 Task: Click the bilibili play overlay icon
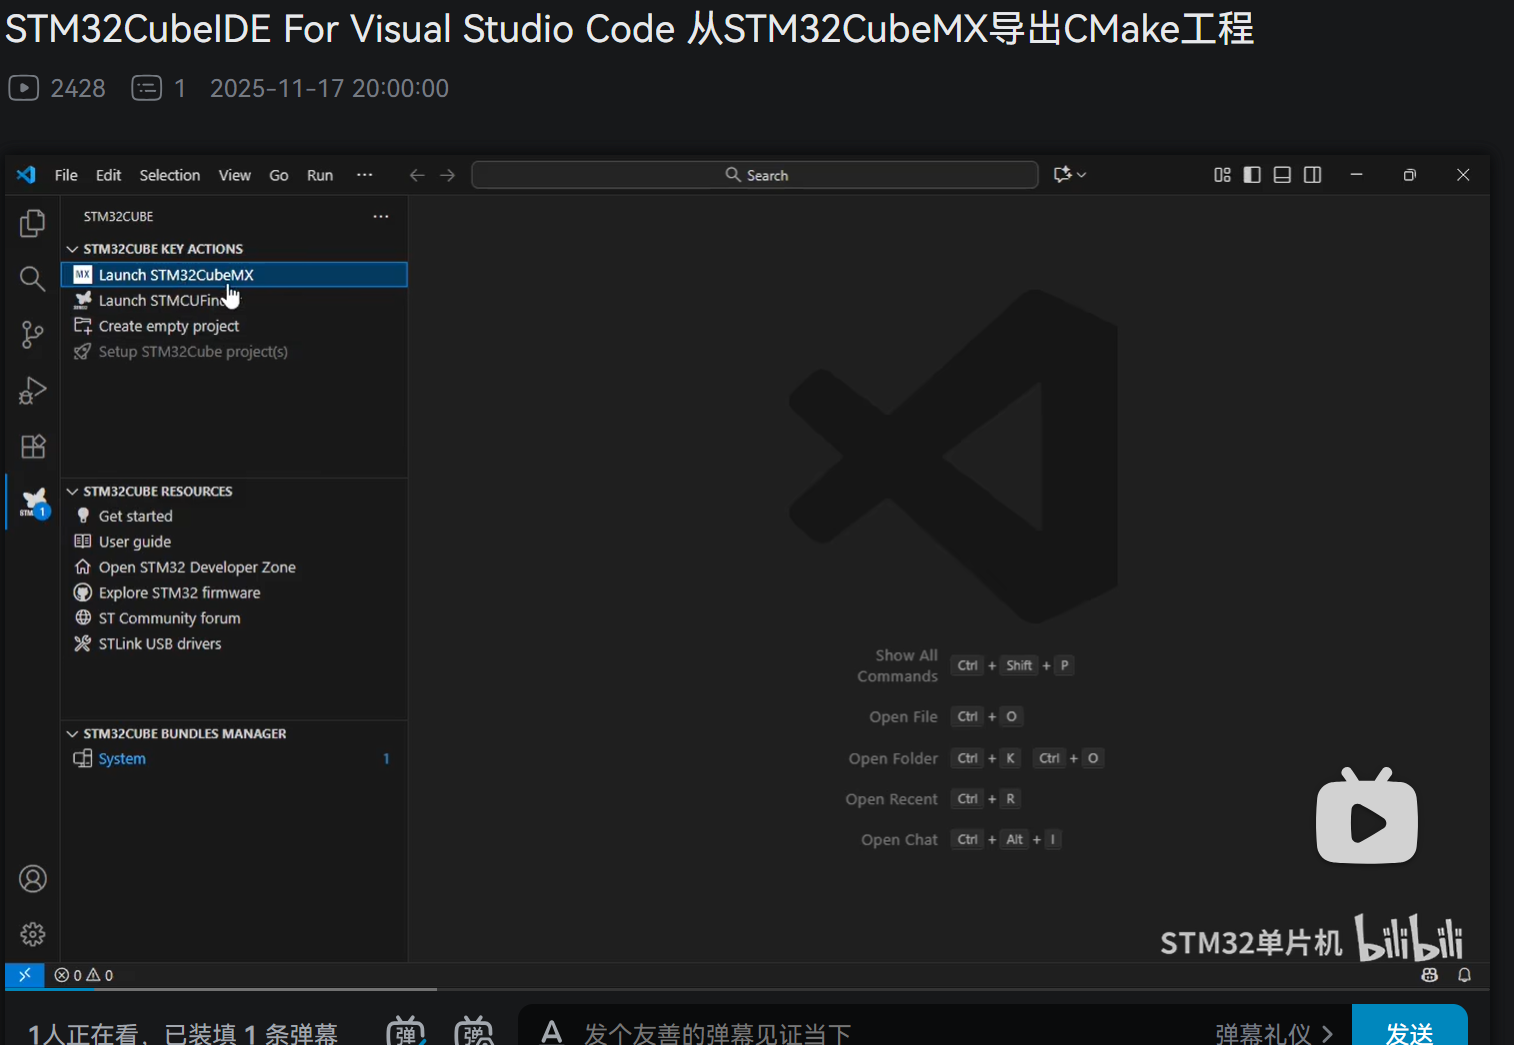1367,816
